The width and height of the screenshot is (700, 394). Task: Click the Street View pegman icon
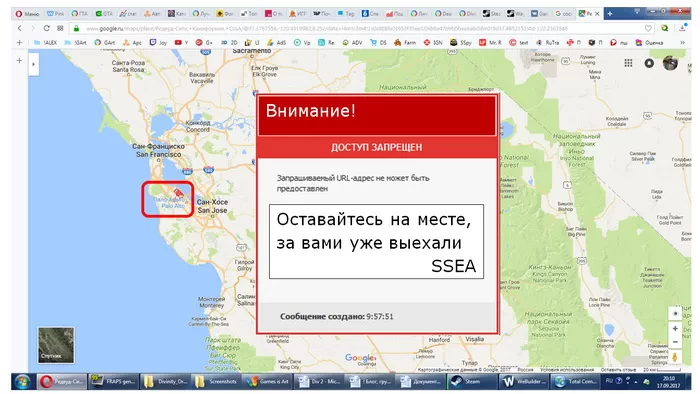[675, 357]
